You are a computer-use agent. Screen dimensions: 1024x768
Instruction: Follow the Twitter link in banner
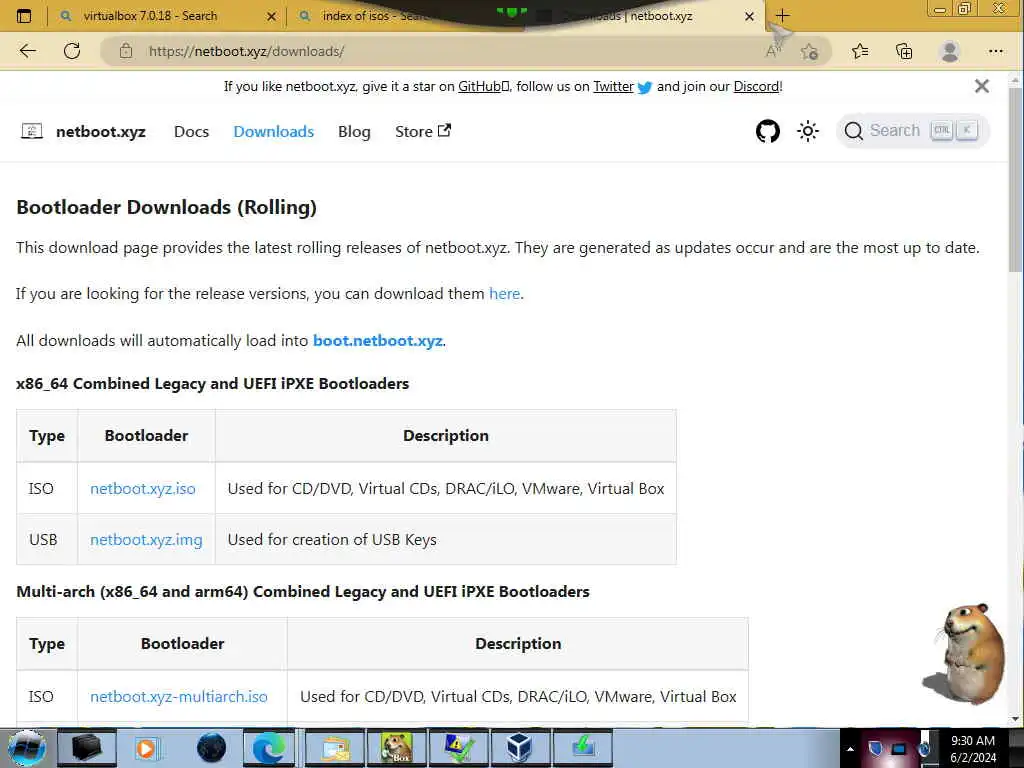click(x=613, y=86)
